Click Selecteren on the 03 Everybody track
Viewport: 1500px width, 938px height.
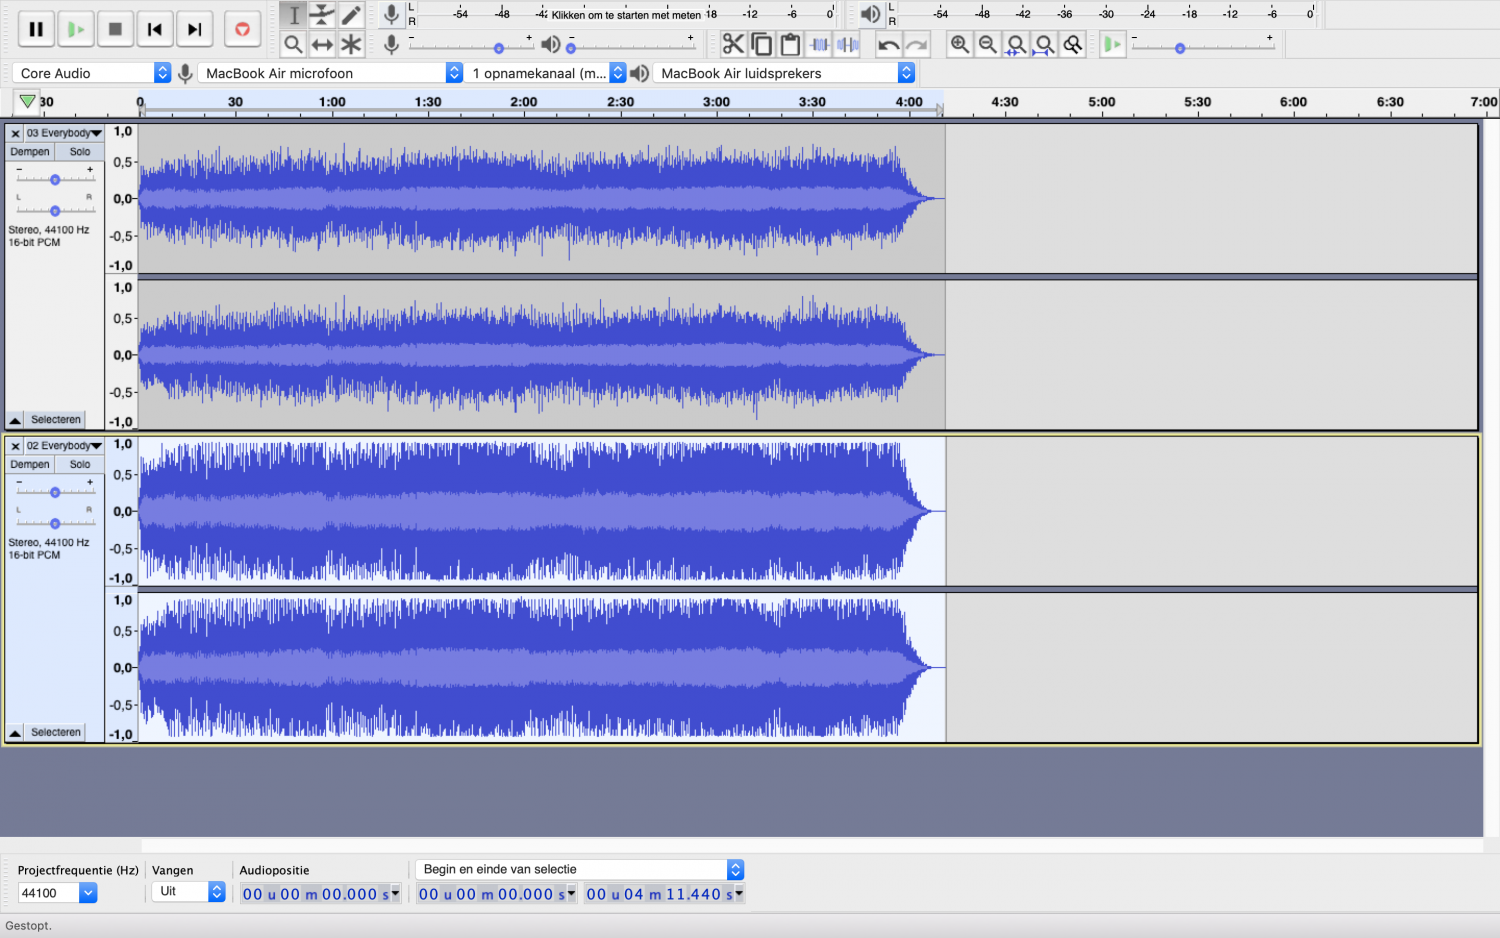pyautogui.click(x=56, y=420)
